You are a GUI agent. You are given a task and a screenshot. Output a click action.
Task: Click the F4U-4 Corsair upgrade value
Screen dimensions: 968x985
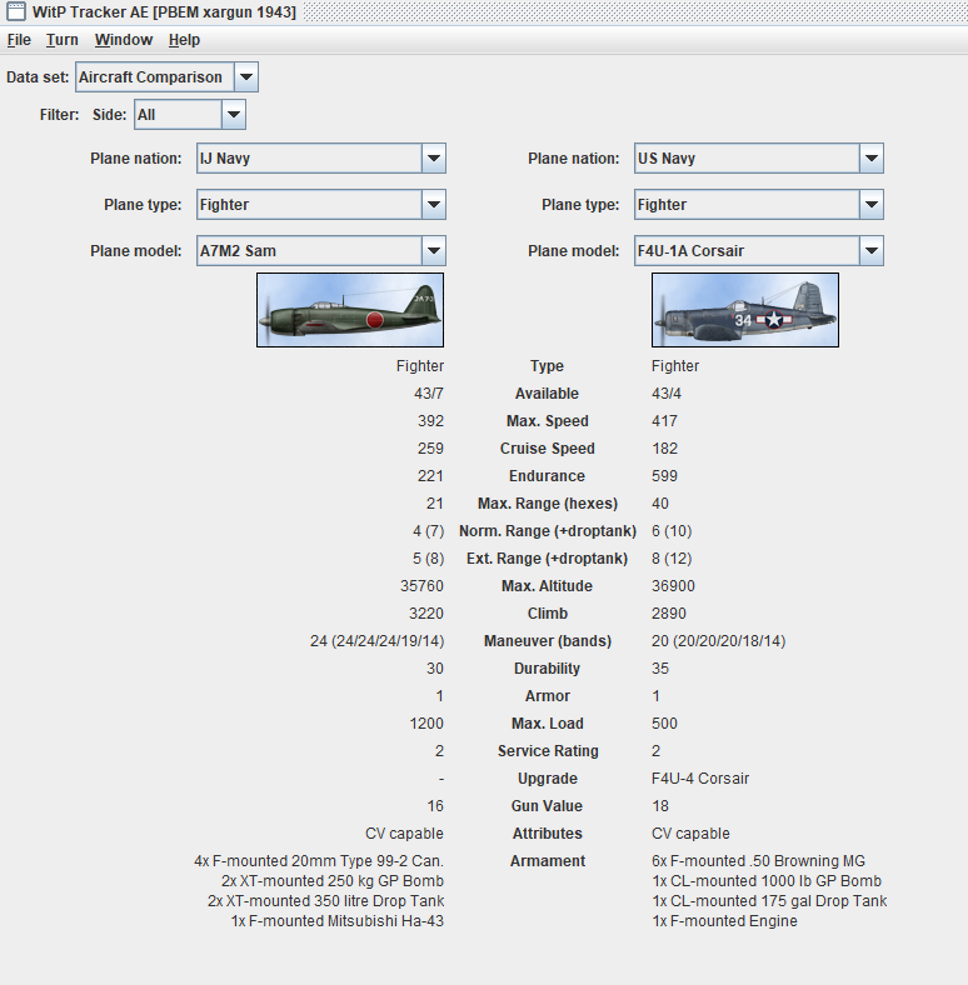(700, 779)
